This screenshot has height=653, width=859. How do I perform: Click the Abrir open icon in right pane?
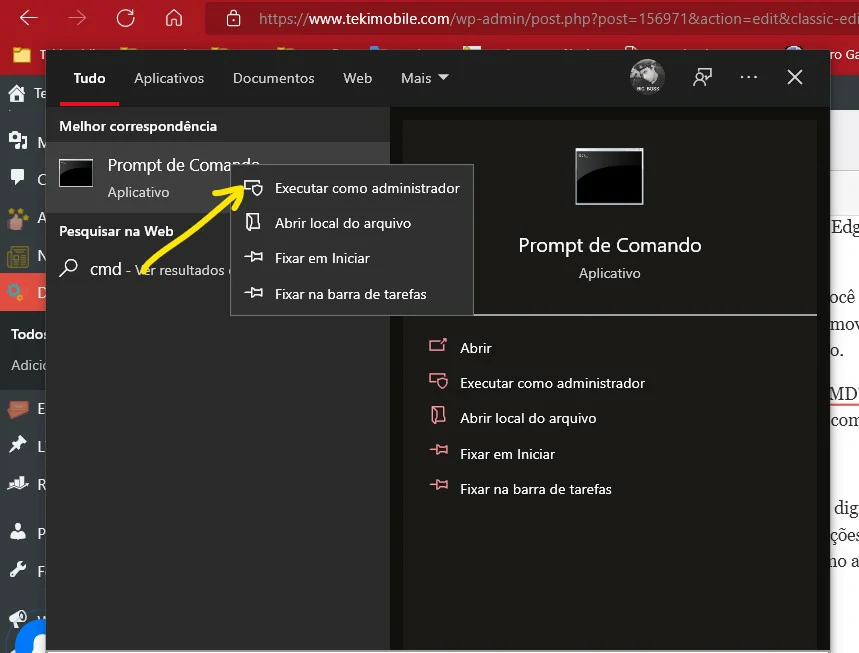[x=438, y=345]
